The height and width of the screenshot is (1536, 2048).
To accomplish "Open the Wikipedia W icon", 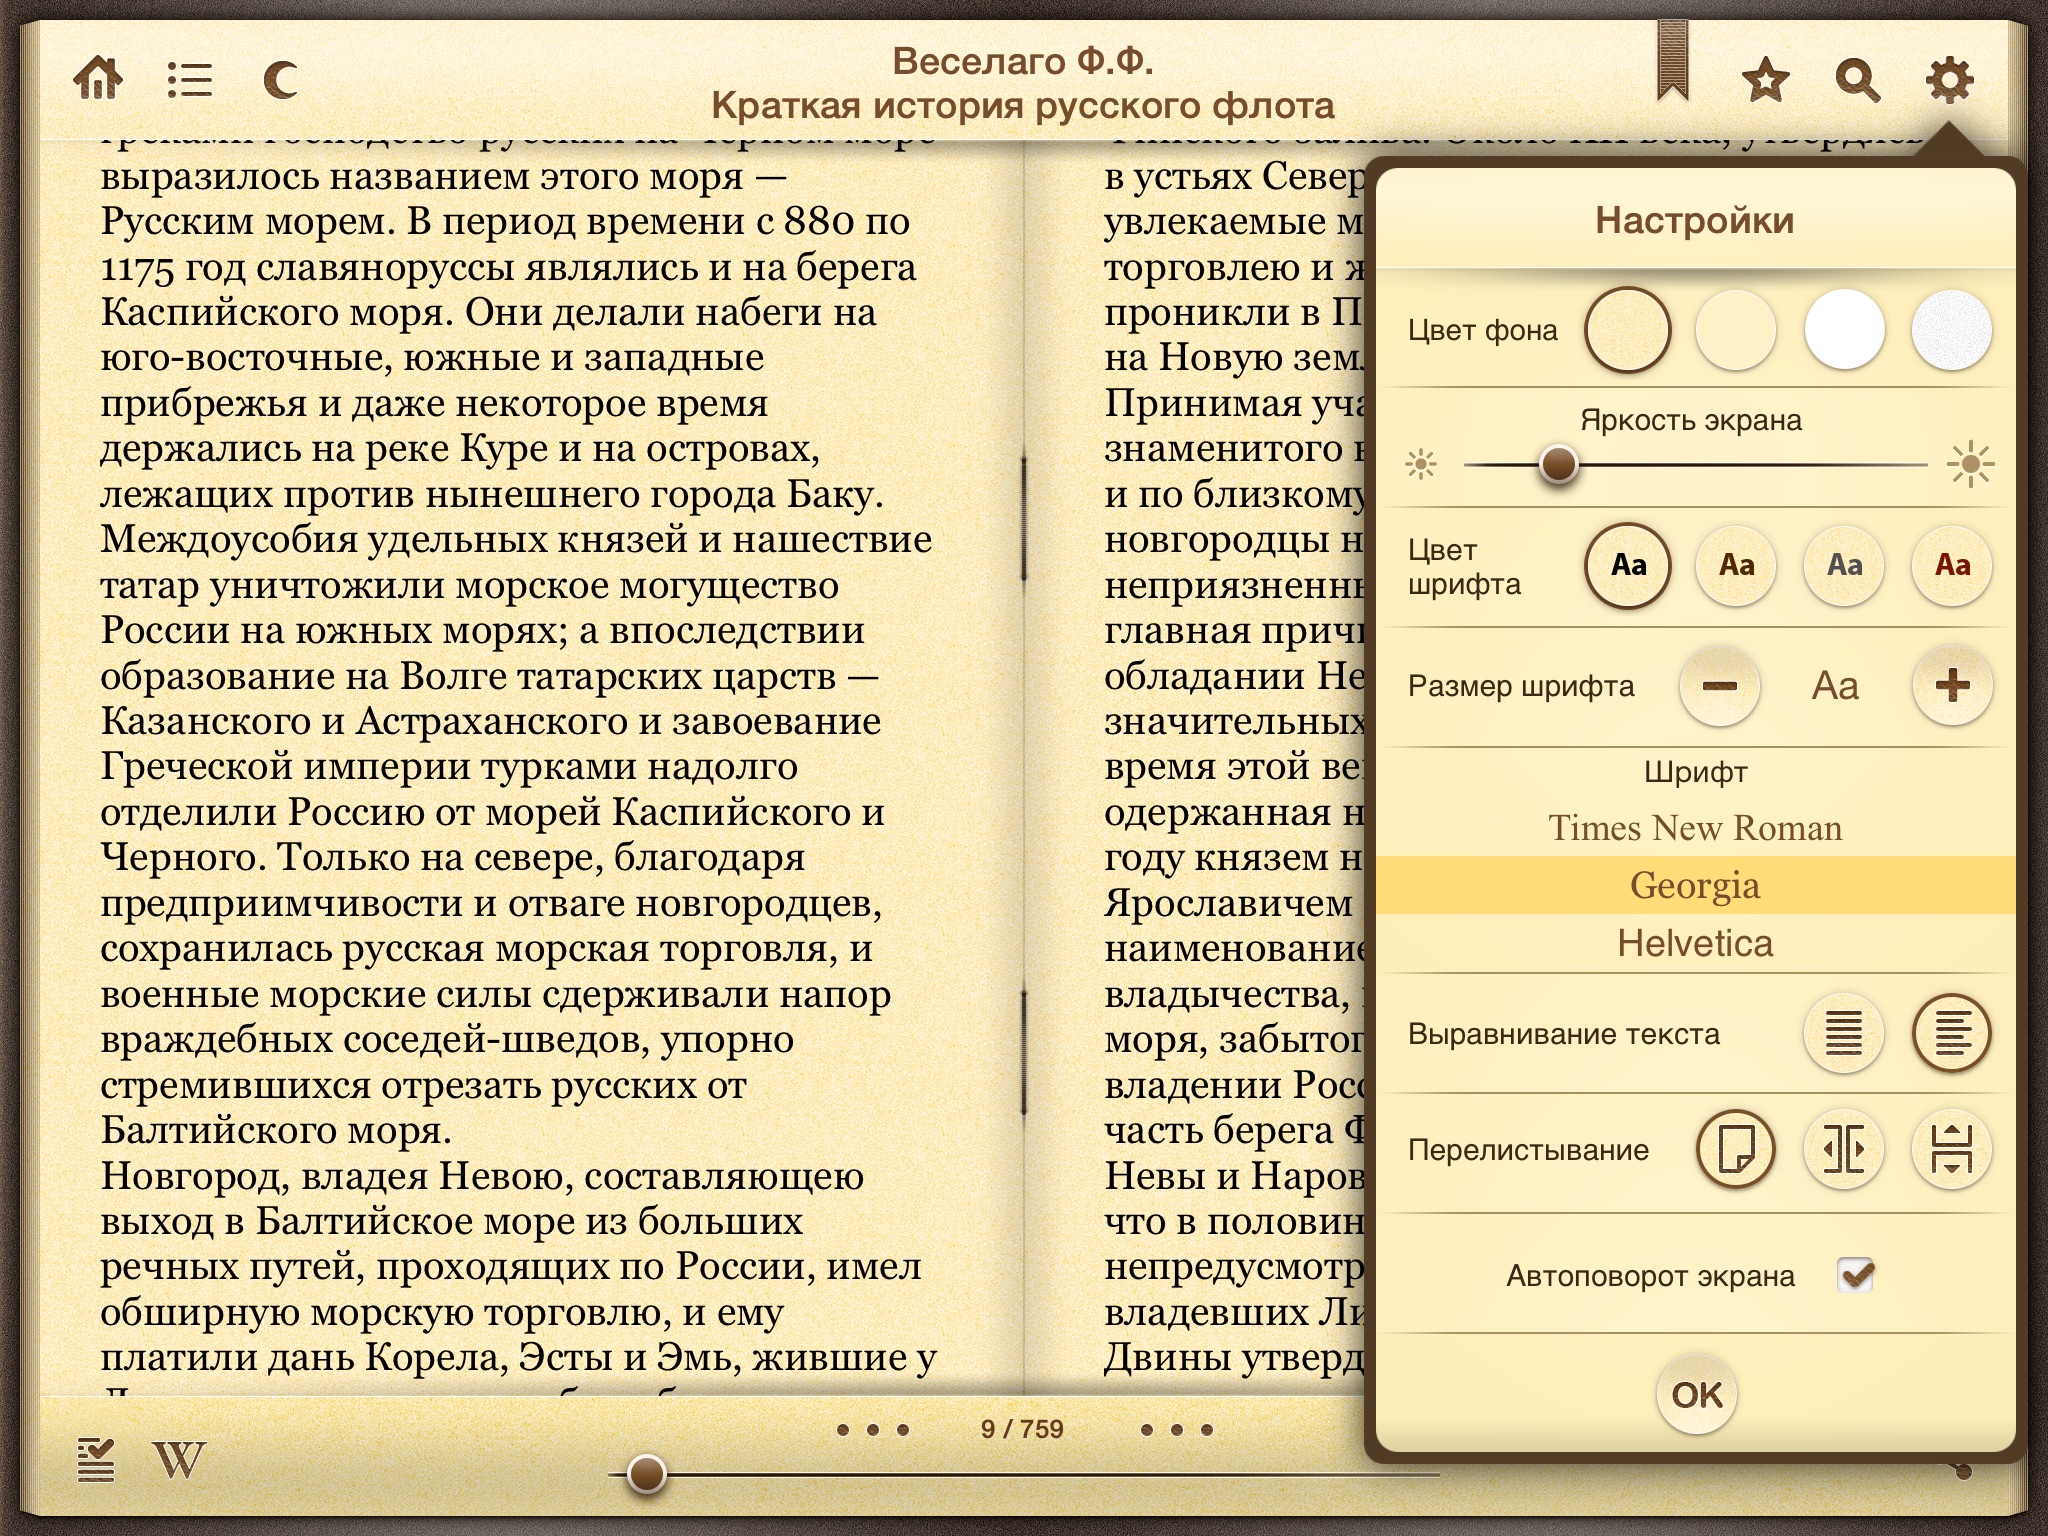I will coord(180,1461).
